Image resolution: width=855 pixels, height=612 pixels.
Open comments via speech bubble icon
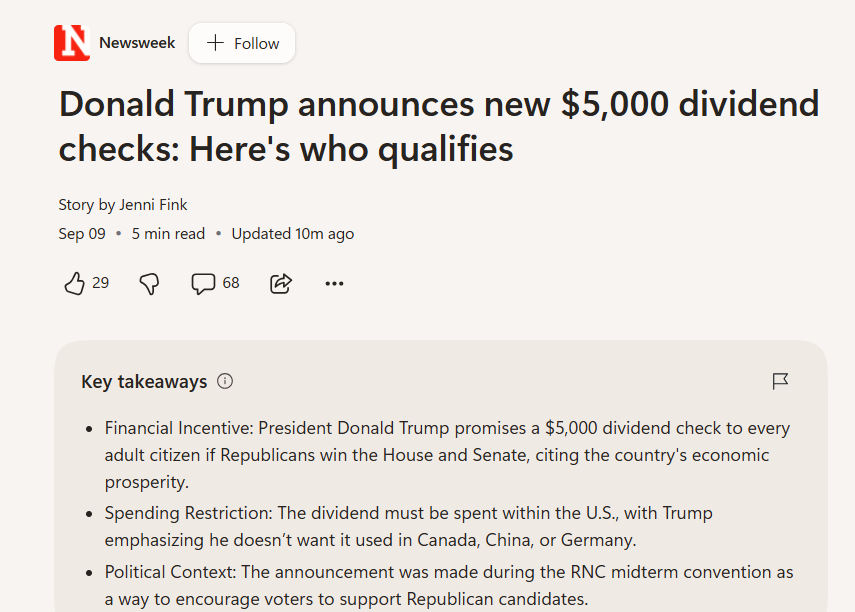click(203, 284)
